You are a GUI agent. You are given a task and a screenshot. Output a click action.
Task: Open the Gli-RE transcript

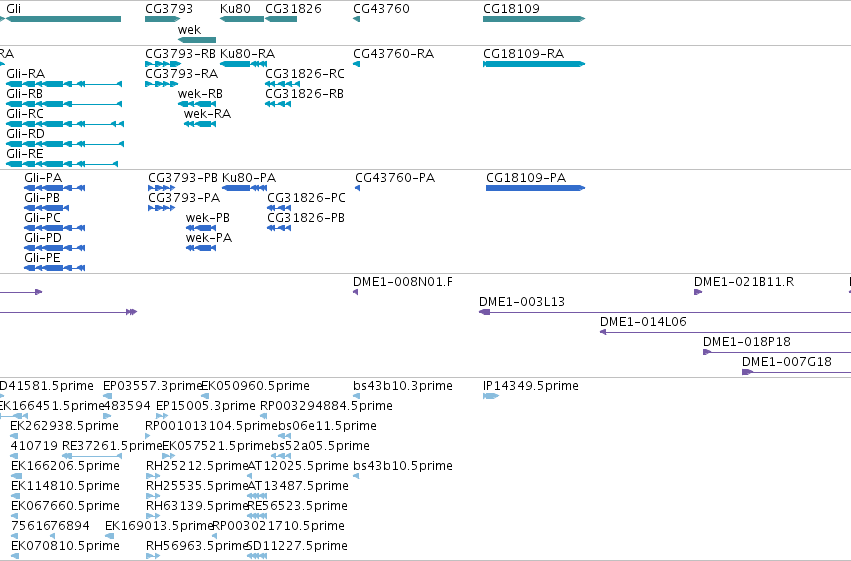(x=25, y=154)
